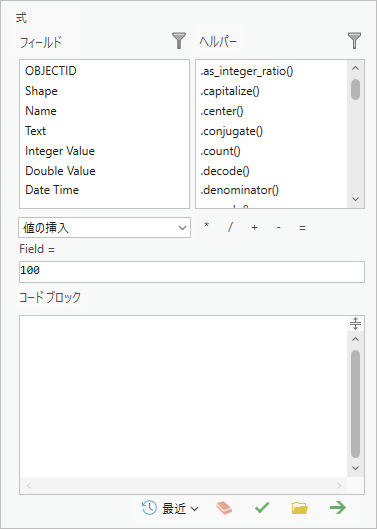Export expression using the green arrow
This screenshot has width=377, height=529.
pos(338,507)
